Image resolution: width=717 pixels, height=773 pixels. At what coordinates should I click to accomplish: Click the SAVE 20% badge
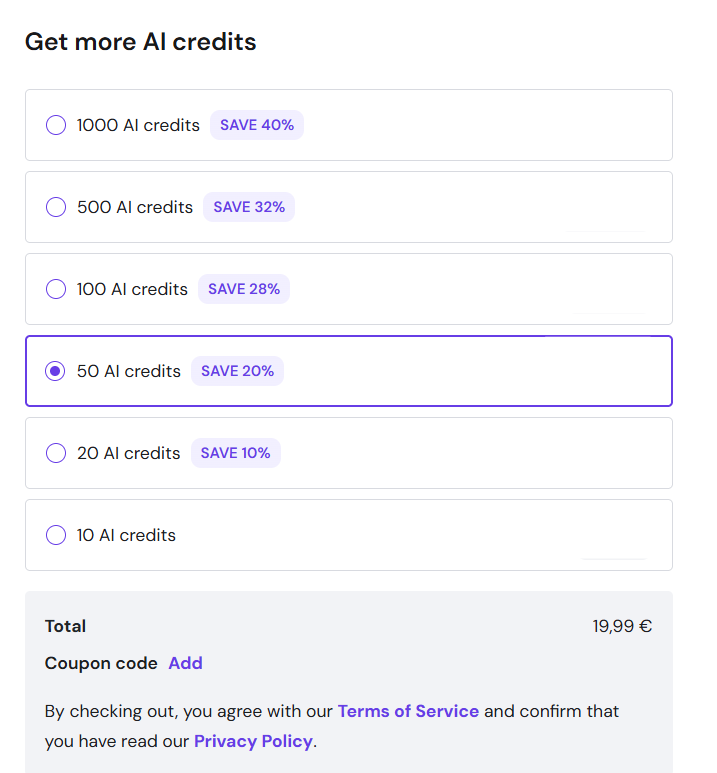[x=237, y=371]
